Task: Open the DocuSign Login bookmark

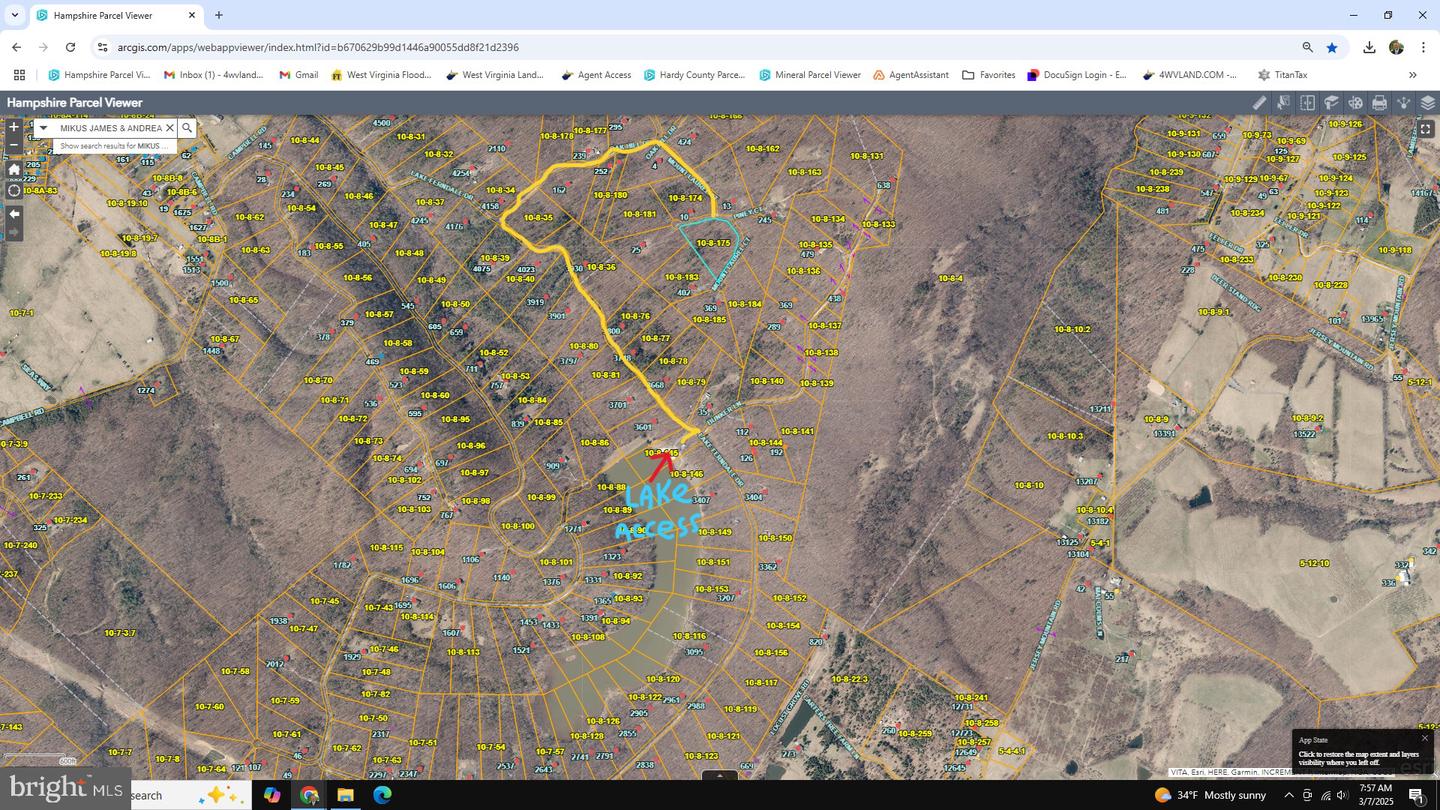Action: [1077, 75]
